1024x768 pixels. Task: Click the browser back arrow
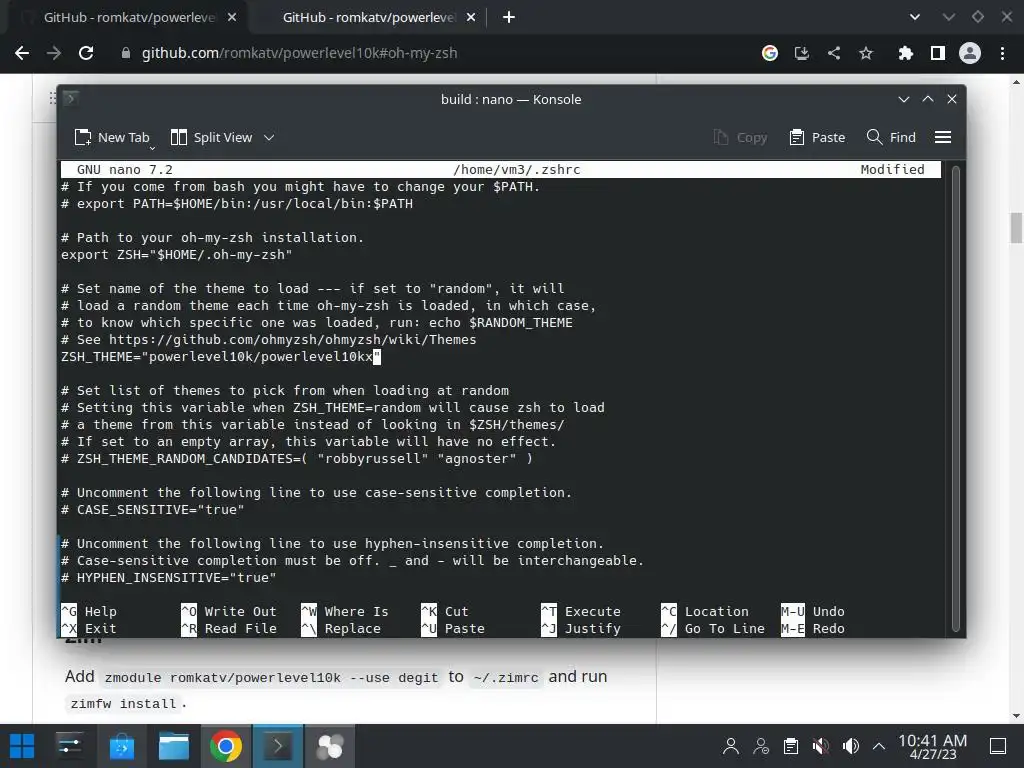(x=22, y=54)
